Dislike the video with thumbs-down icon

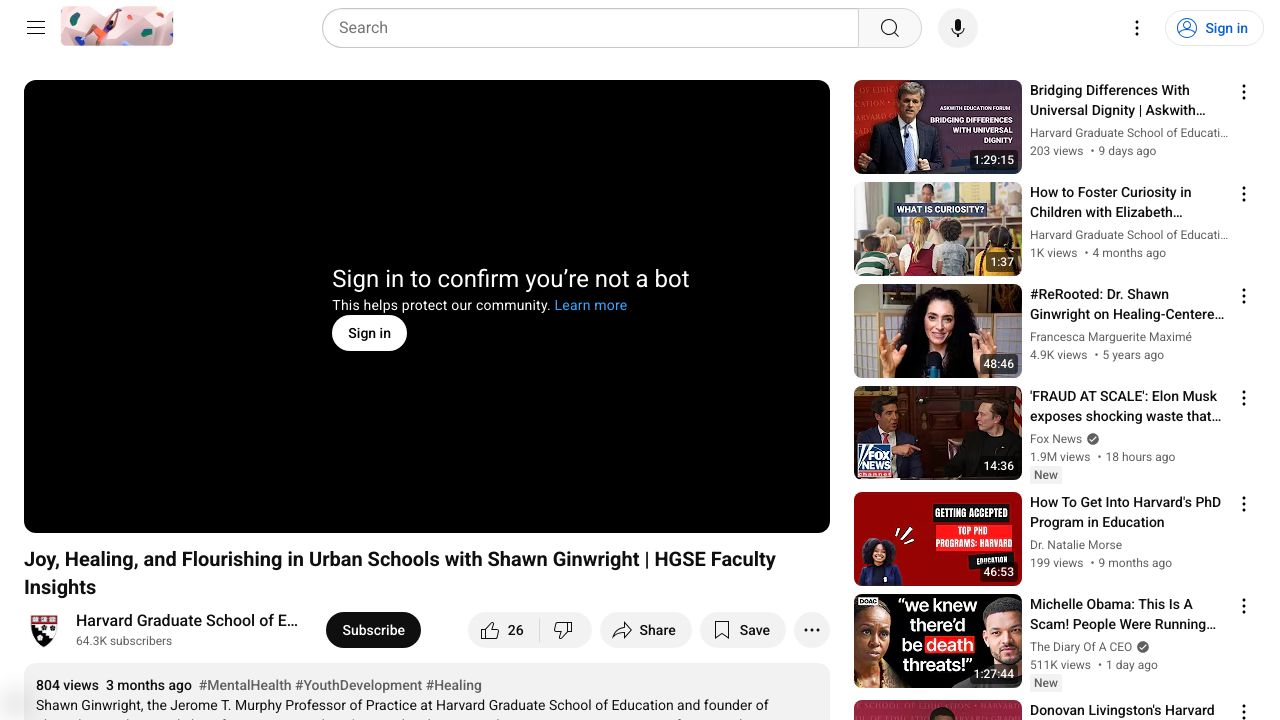[565, 630]
